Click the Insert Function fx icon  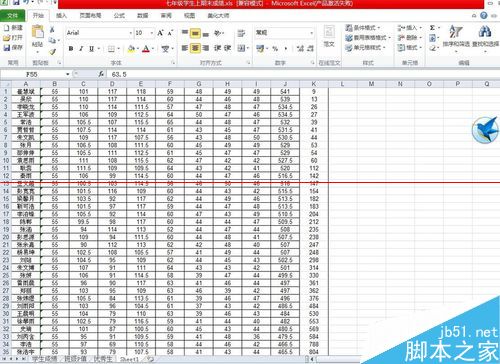101,74
